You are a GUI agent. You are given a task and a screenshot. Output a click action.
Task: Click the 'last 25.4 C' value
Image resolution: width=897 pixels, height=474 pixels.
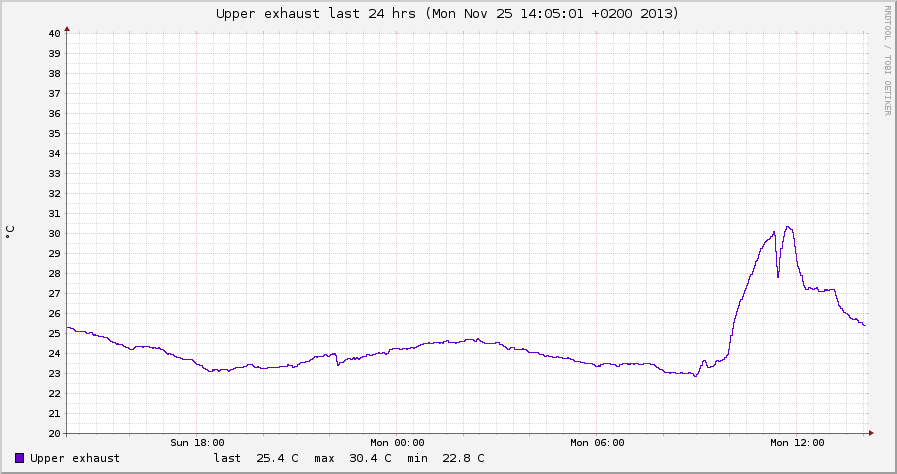256,458
